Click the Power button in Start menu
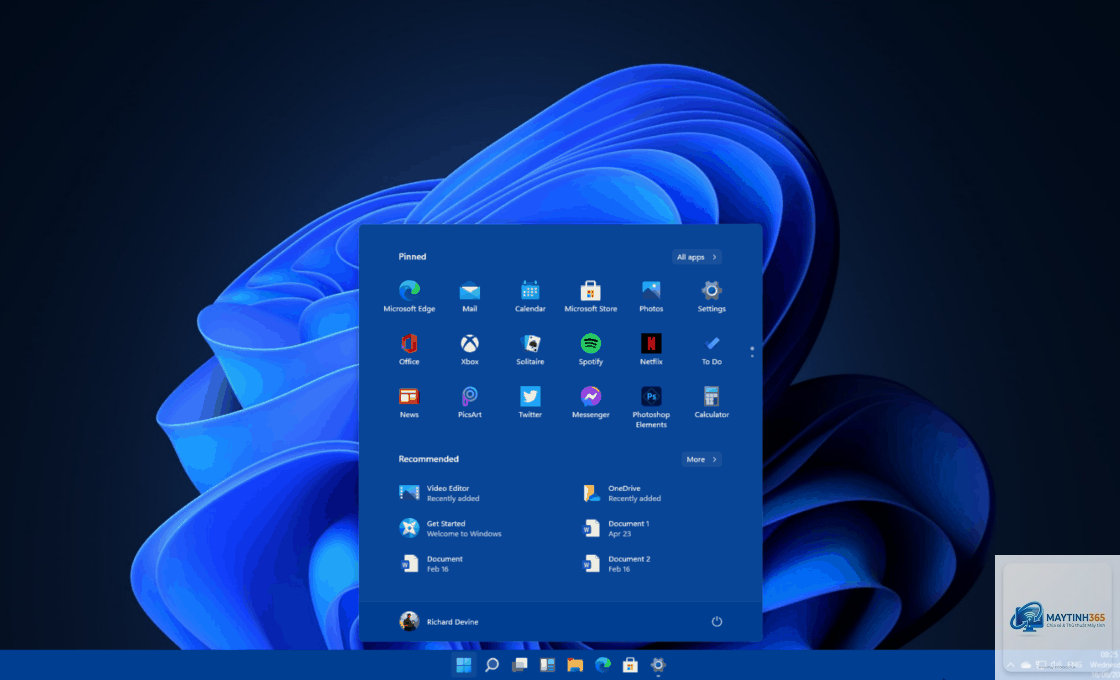 (716, 621)
